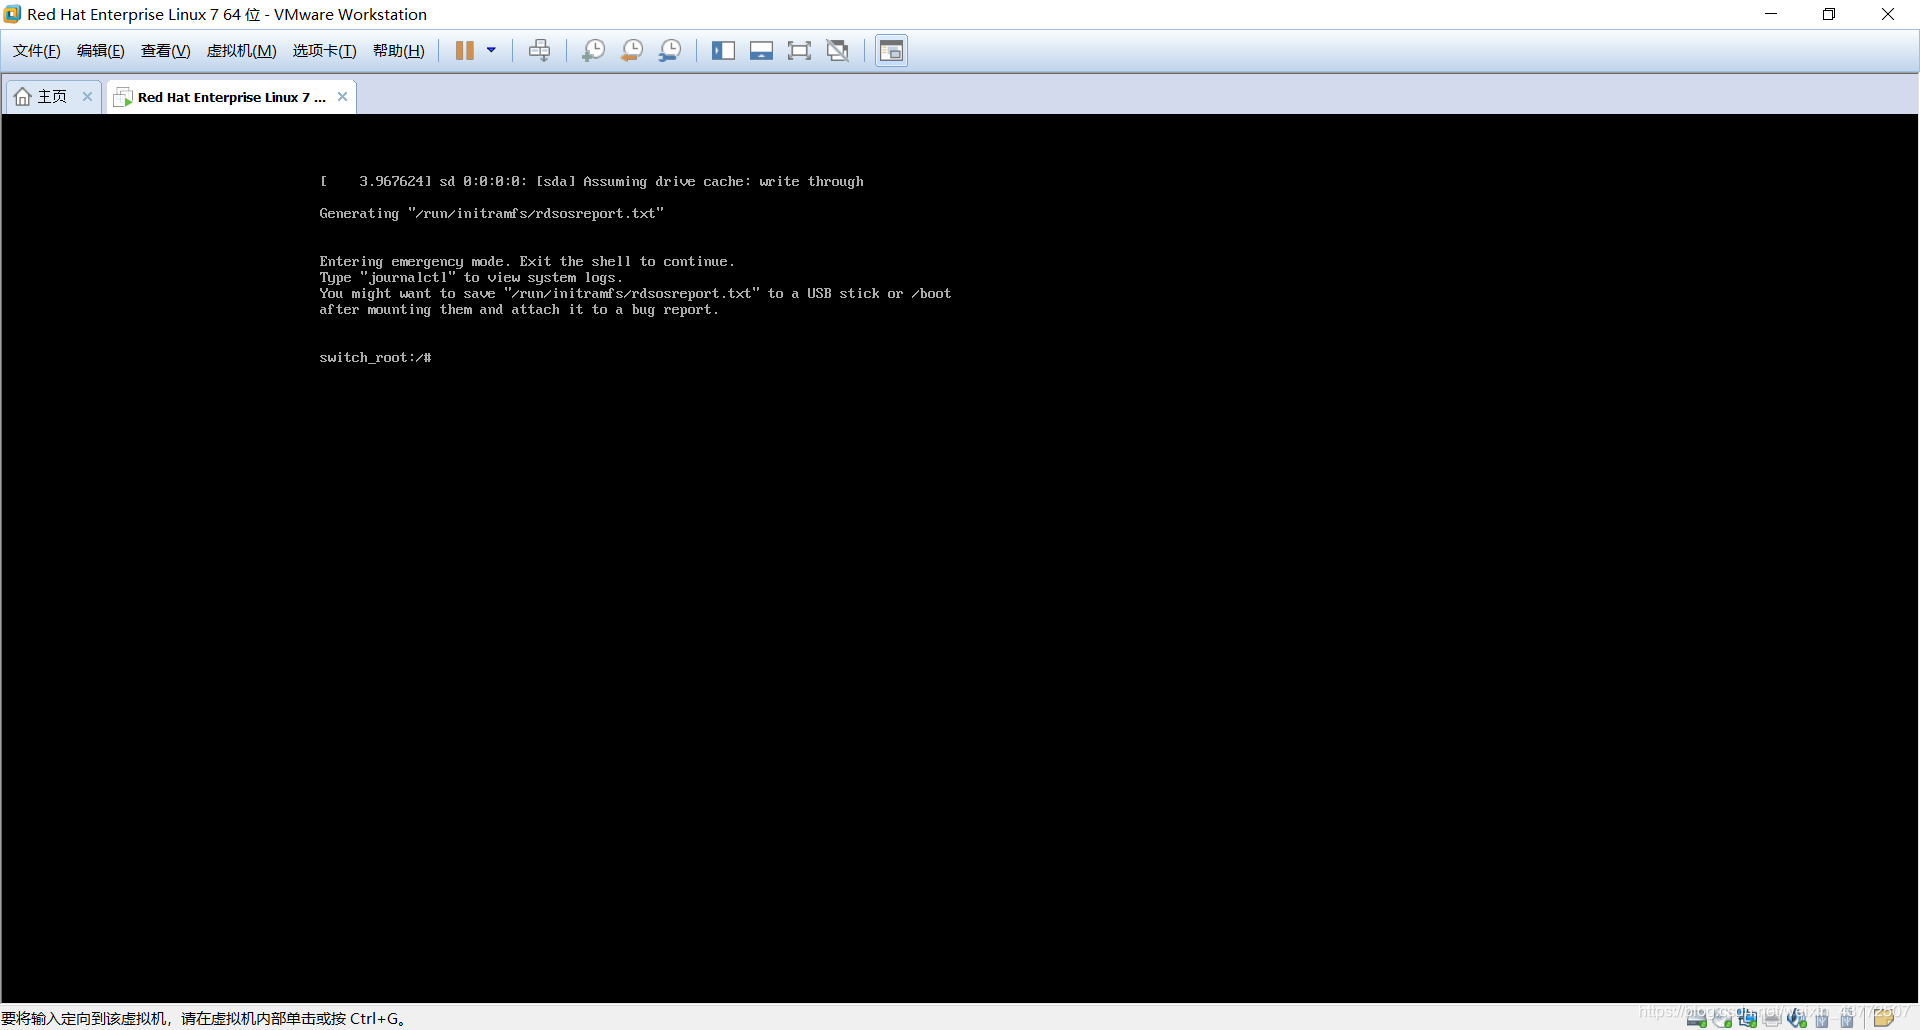1920x1030 pixels.
Task: Open the 查看(V) menu
Action: (165, 51)
